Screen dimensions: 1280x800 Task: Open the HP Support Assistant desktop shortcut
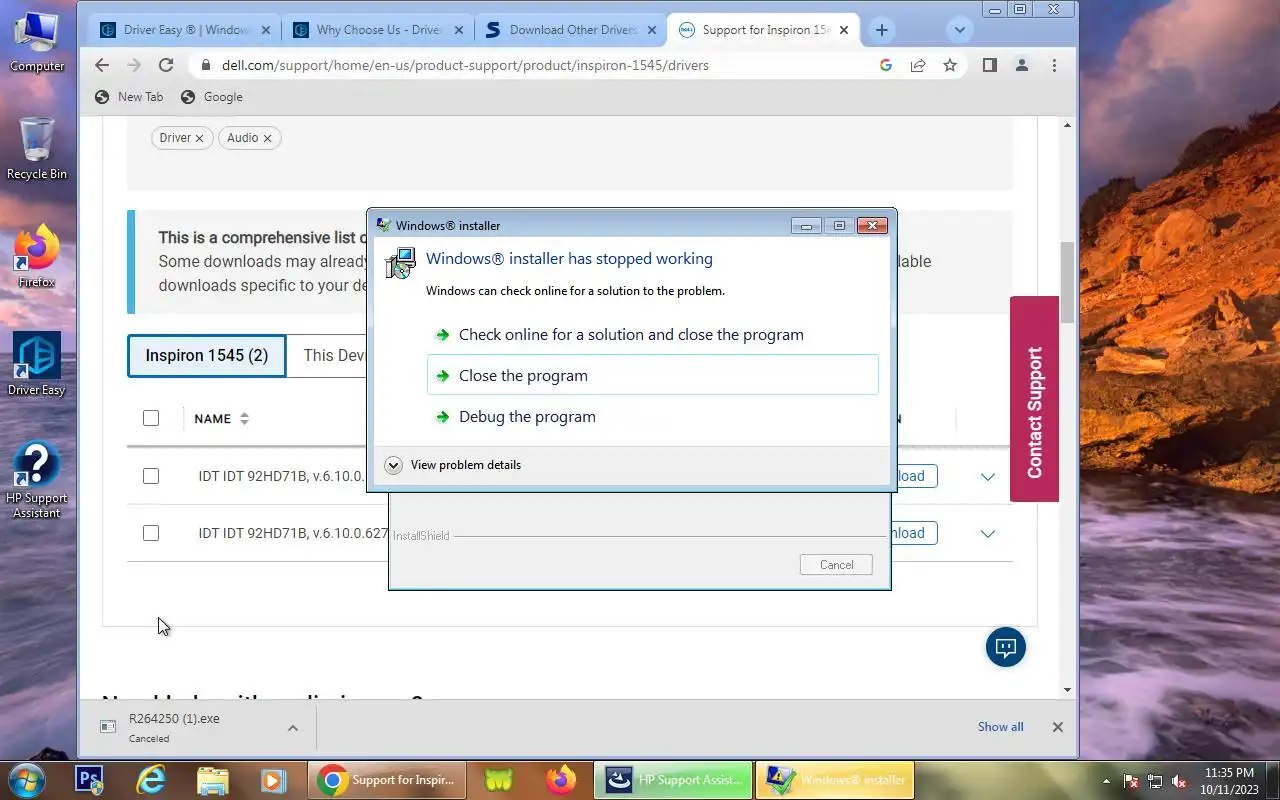click(37, 480)
